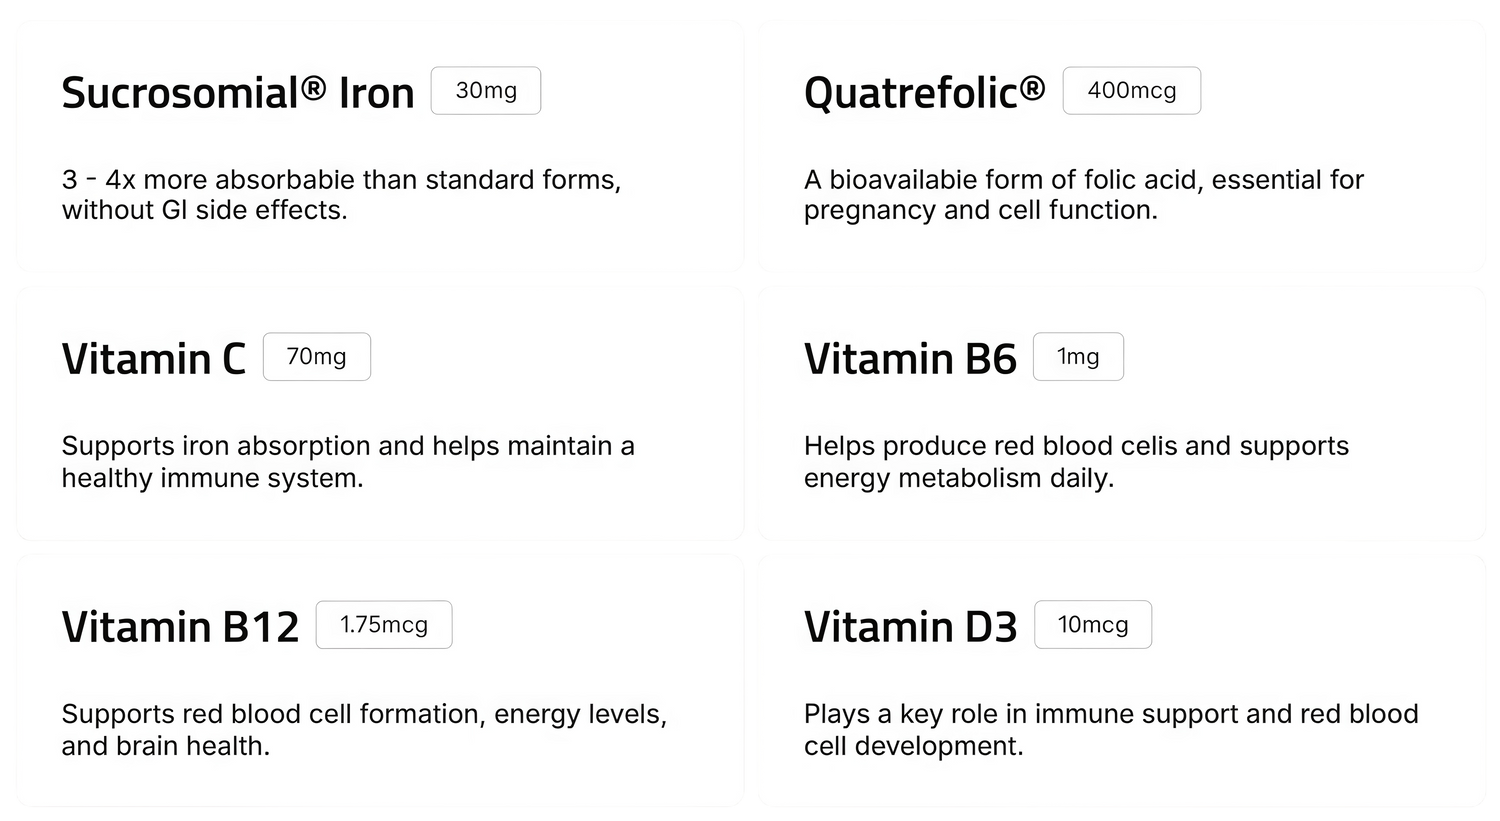1500x821 pixels.
Task: Select the 10mcg dosage badge
Action: click(1093, 625)
